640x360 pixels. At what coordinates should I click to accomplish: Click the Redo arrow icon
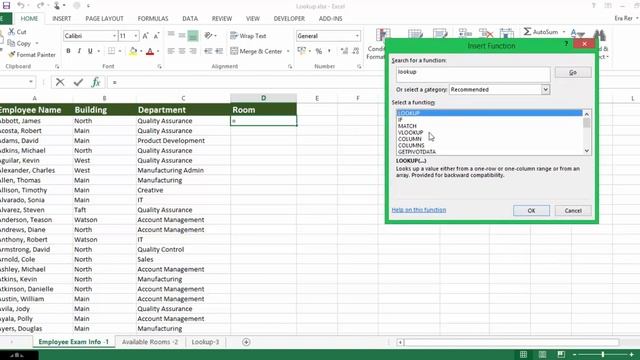[x=40, y=5]
